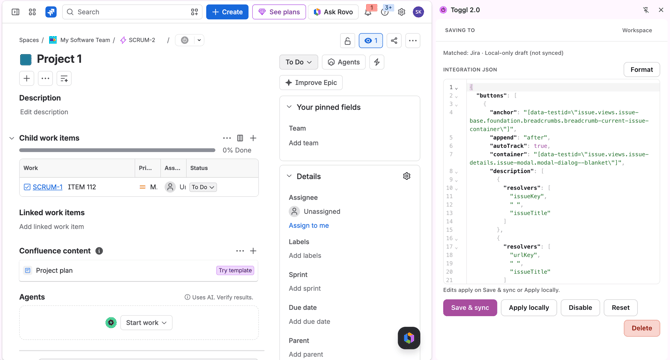Click the lightning automation icon
670x360 pixels.
pos(377,62)
